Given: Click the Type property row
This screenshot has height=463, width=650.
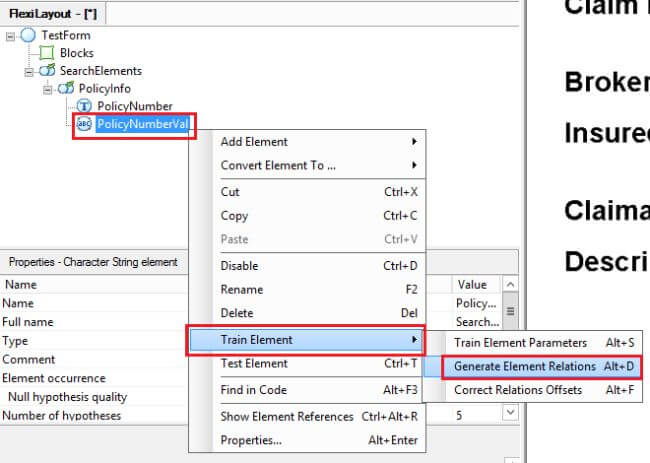Looking at the screenshot, I should point(94,341).
